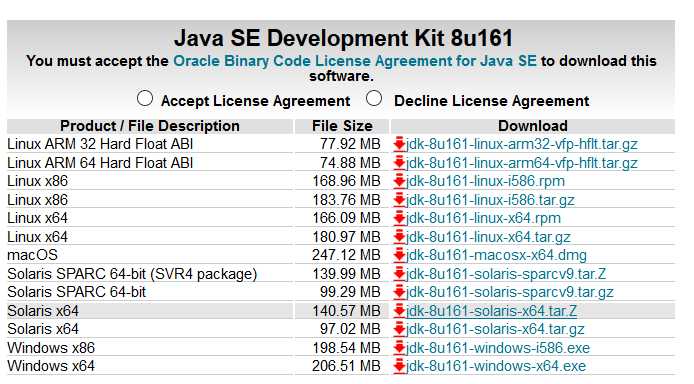Click red download arrow for solaris-sparcv9.tar.Z
694x384 pixels.
coord(399,274)
